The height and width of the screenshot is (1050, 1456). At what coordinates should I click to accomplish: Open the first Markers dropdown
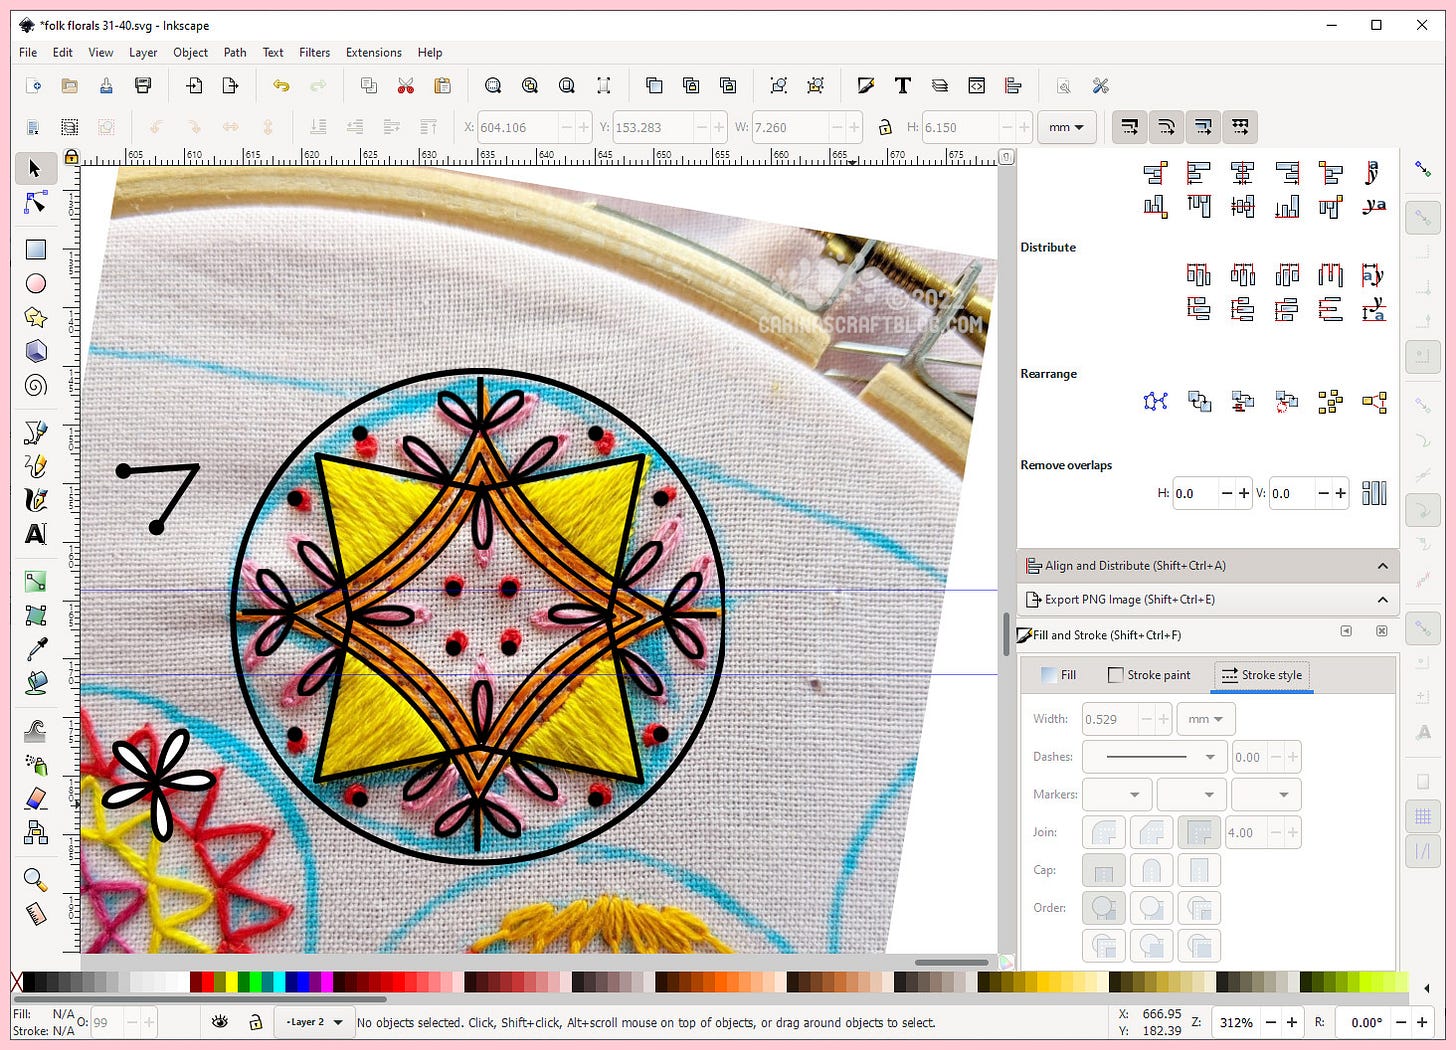click(x=1117, y=795)
